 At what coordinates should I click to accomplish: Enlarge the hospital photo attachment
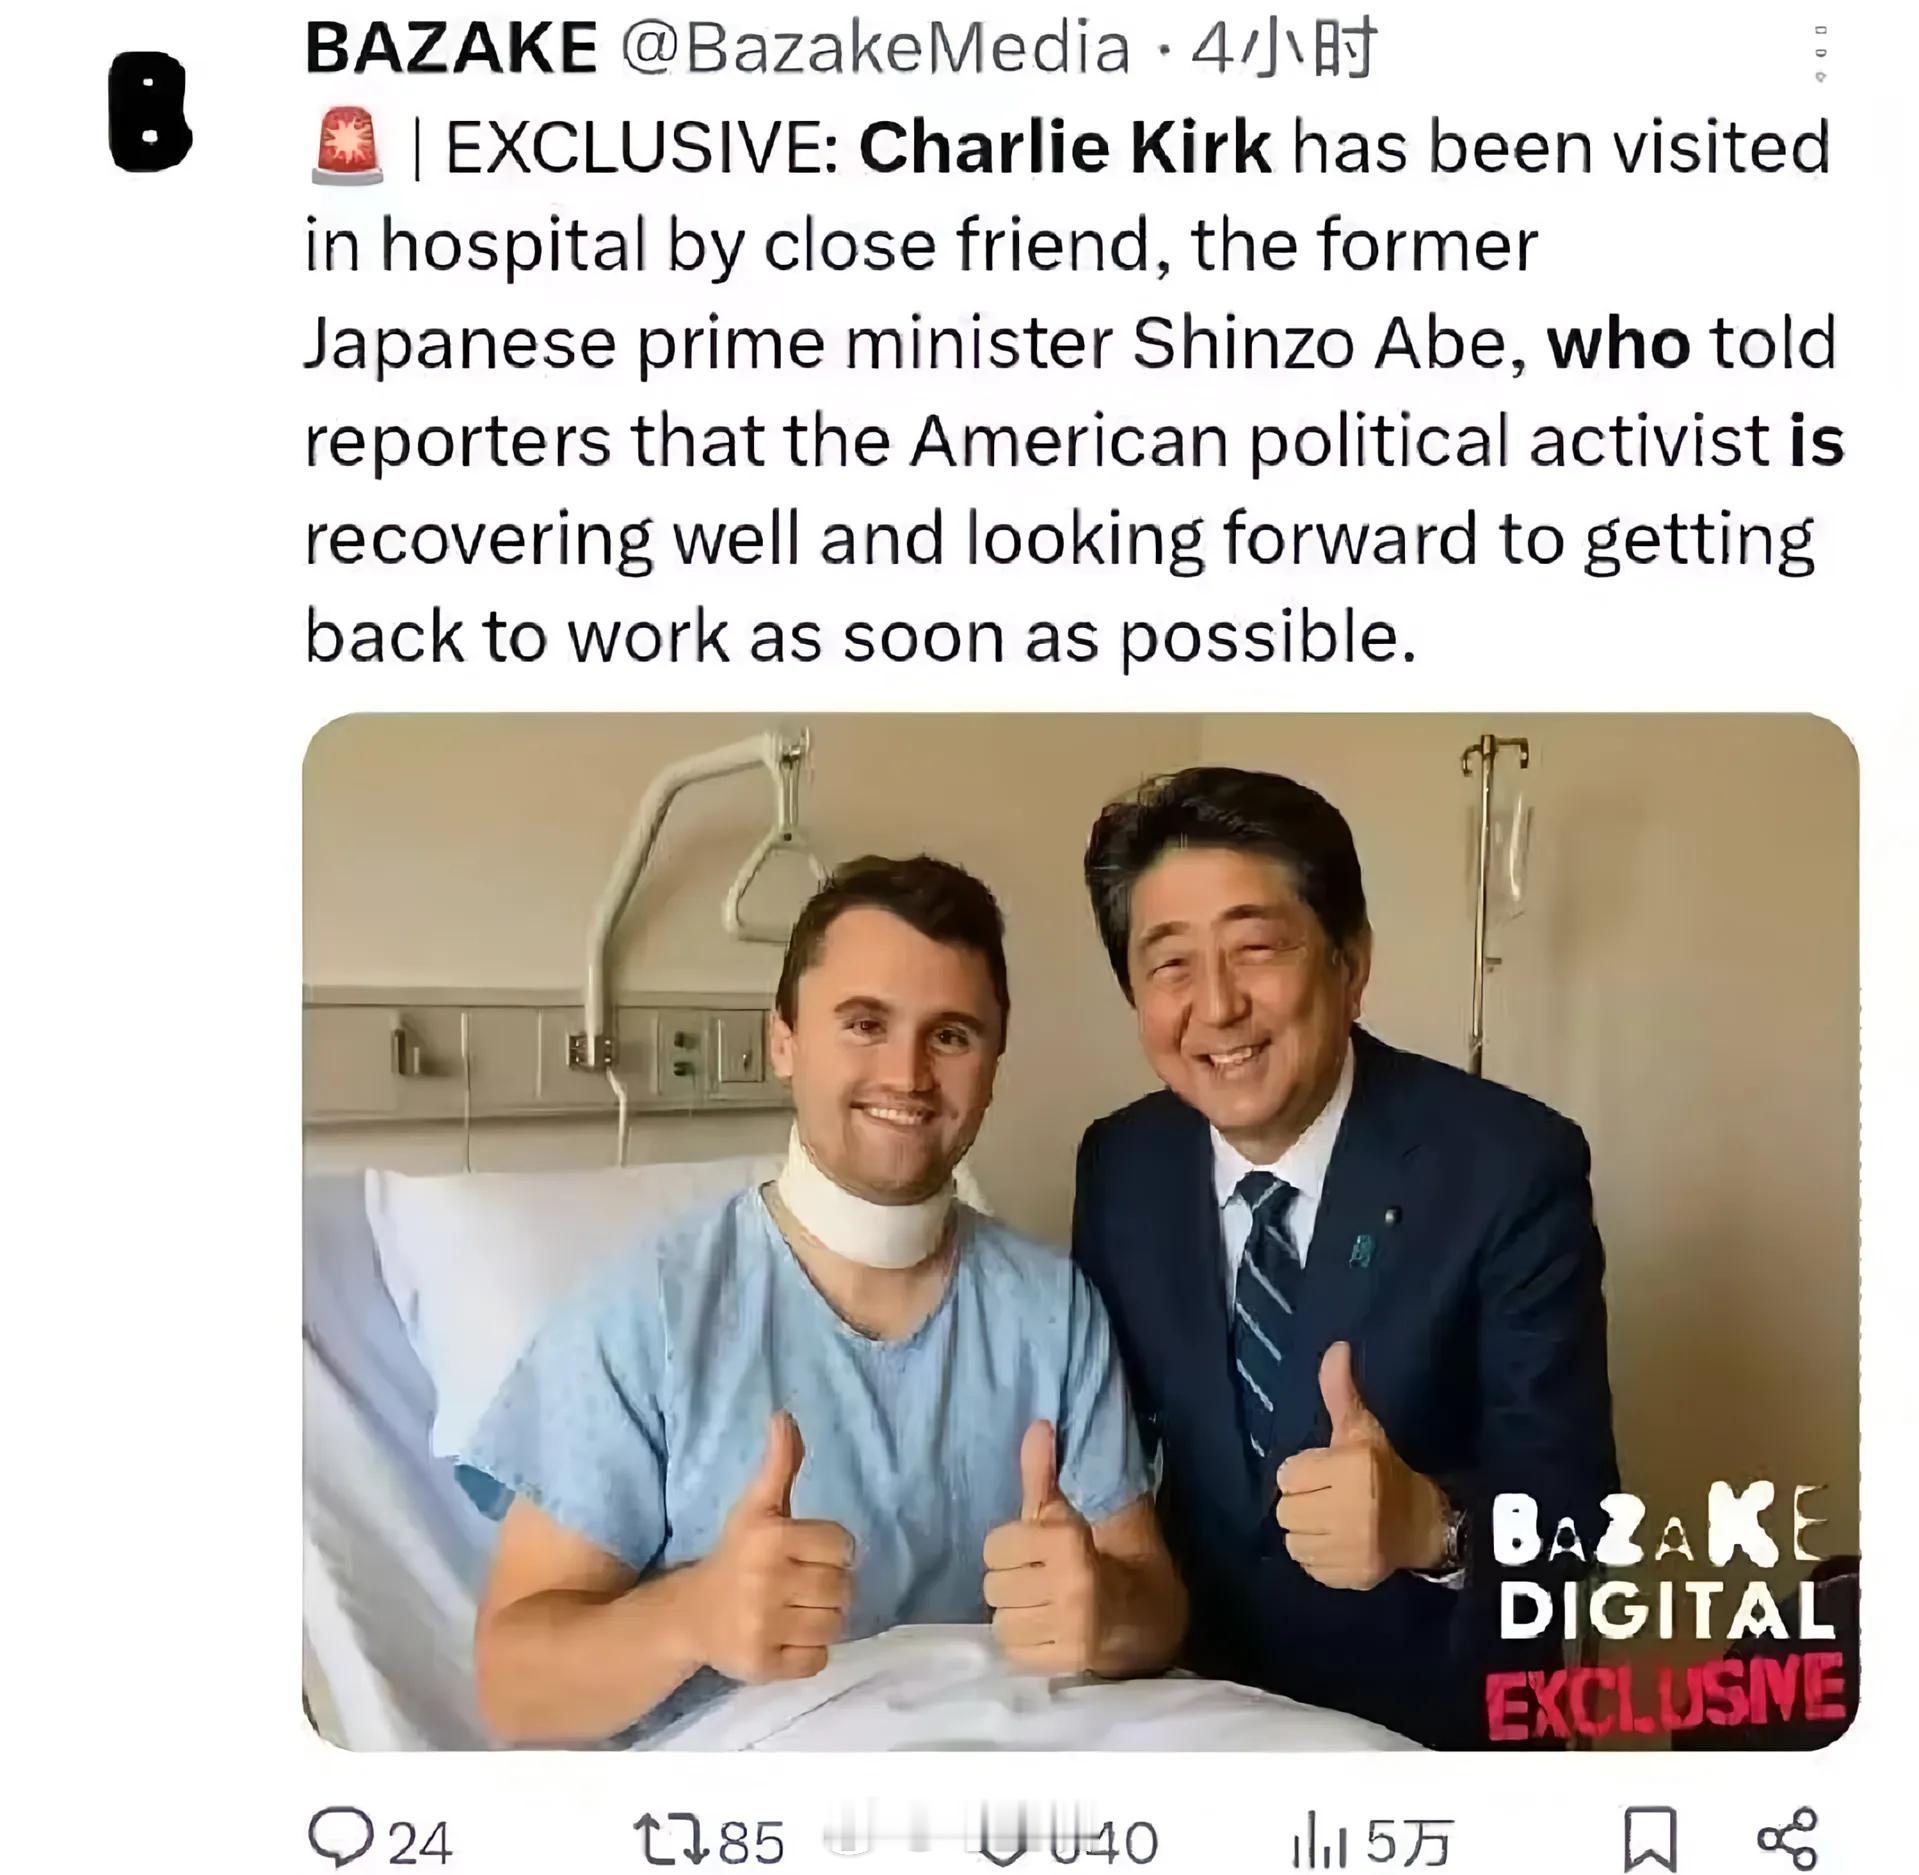1080,1230
